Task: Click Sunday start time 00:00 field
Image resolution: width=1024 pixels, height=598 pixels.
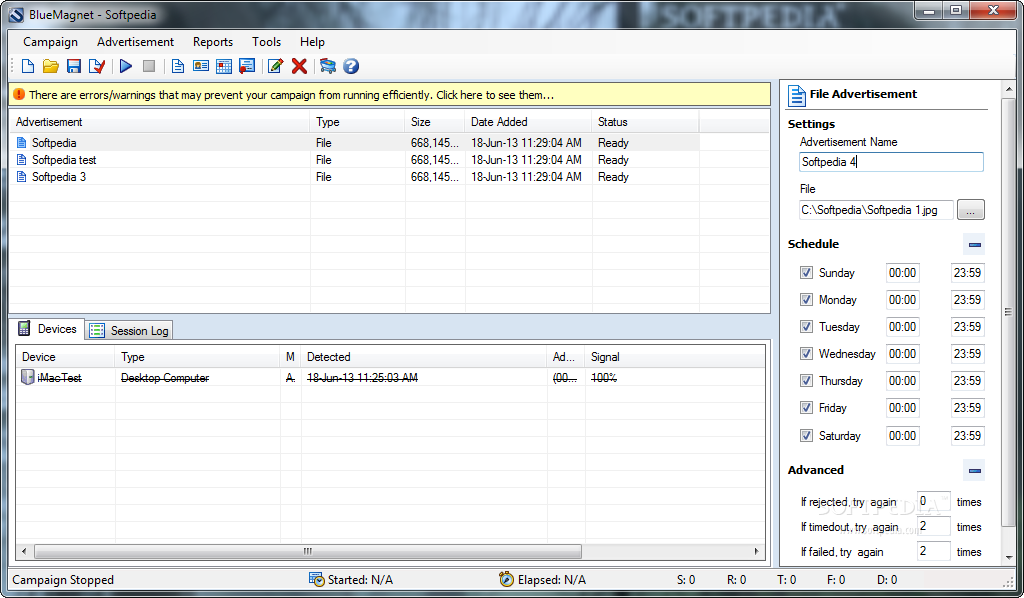Action: [x=903, y=273]
